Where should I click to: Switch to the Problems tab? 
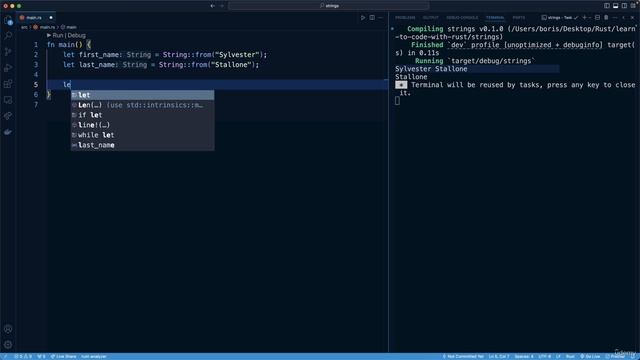[x=405, y=18]
